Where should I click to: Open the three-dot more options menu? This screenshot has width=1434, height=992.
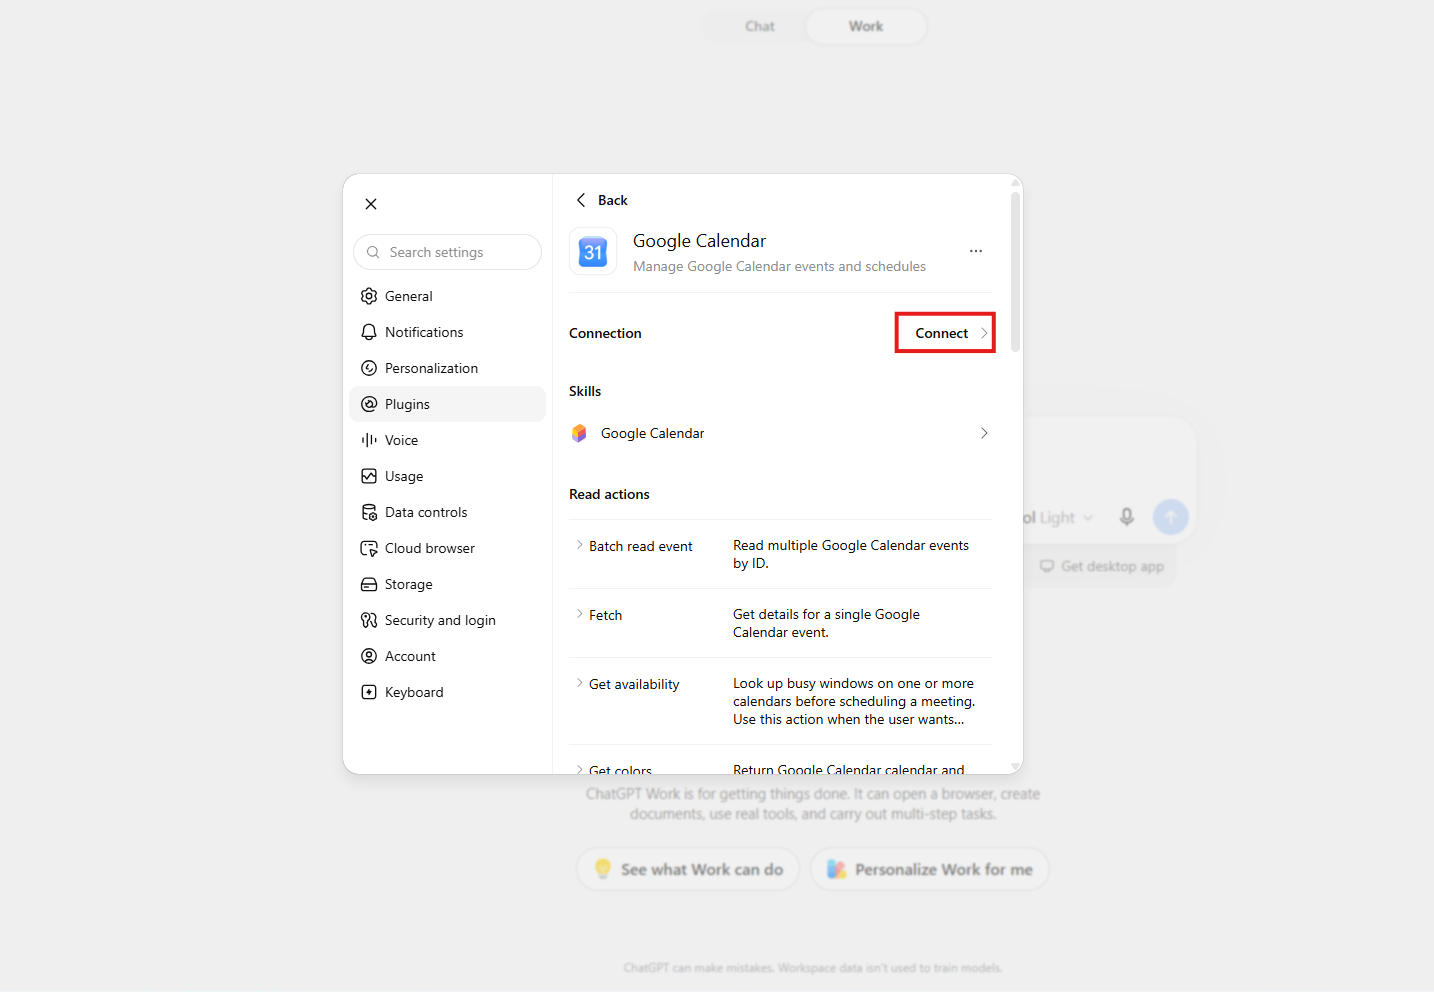coord(976,251)
